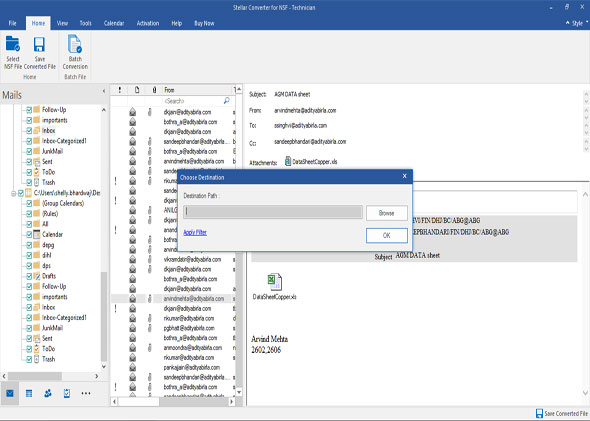Toggle checkbox for (Rules) folder
This screenshot has width=590, height=421.
(x=29, y=214)
